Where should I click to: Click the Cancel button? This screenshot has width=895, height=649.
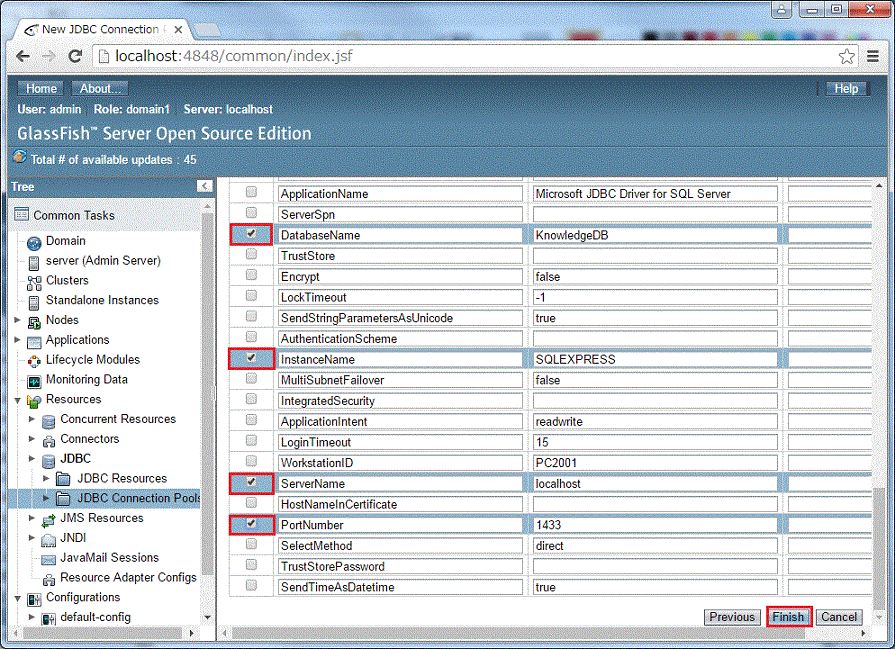839,617
